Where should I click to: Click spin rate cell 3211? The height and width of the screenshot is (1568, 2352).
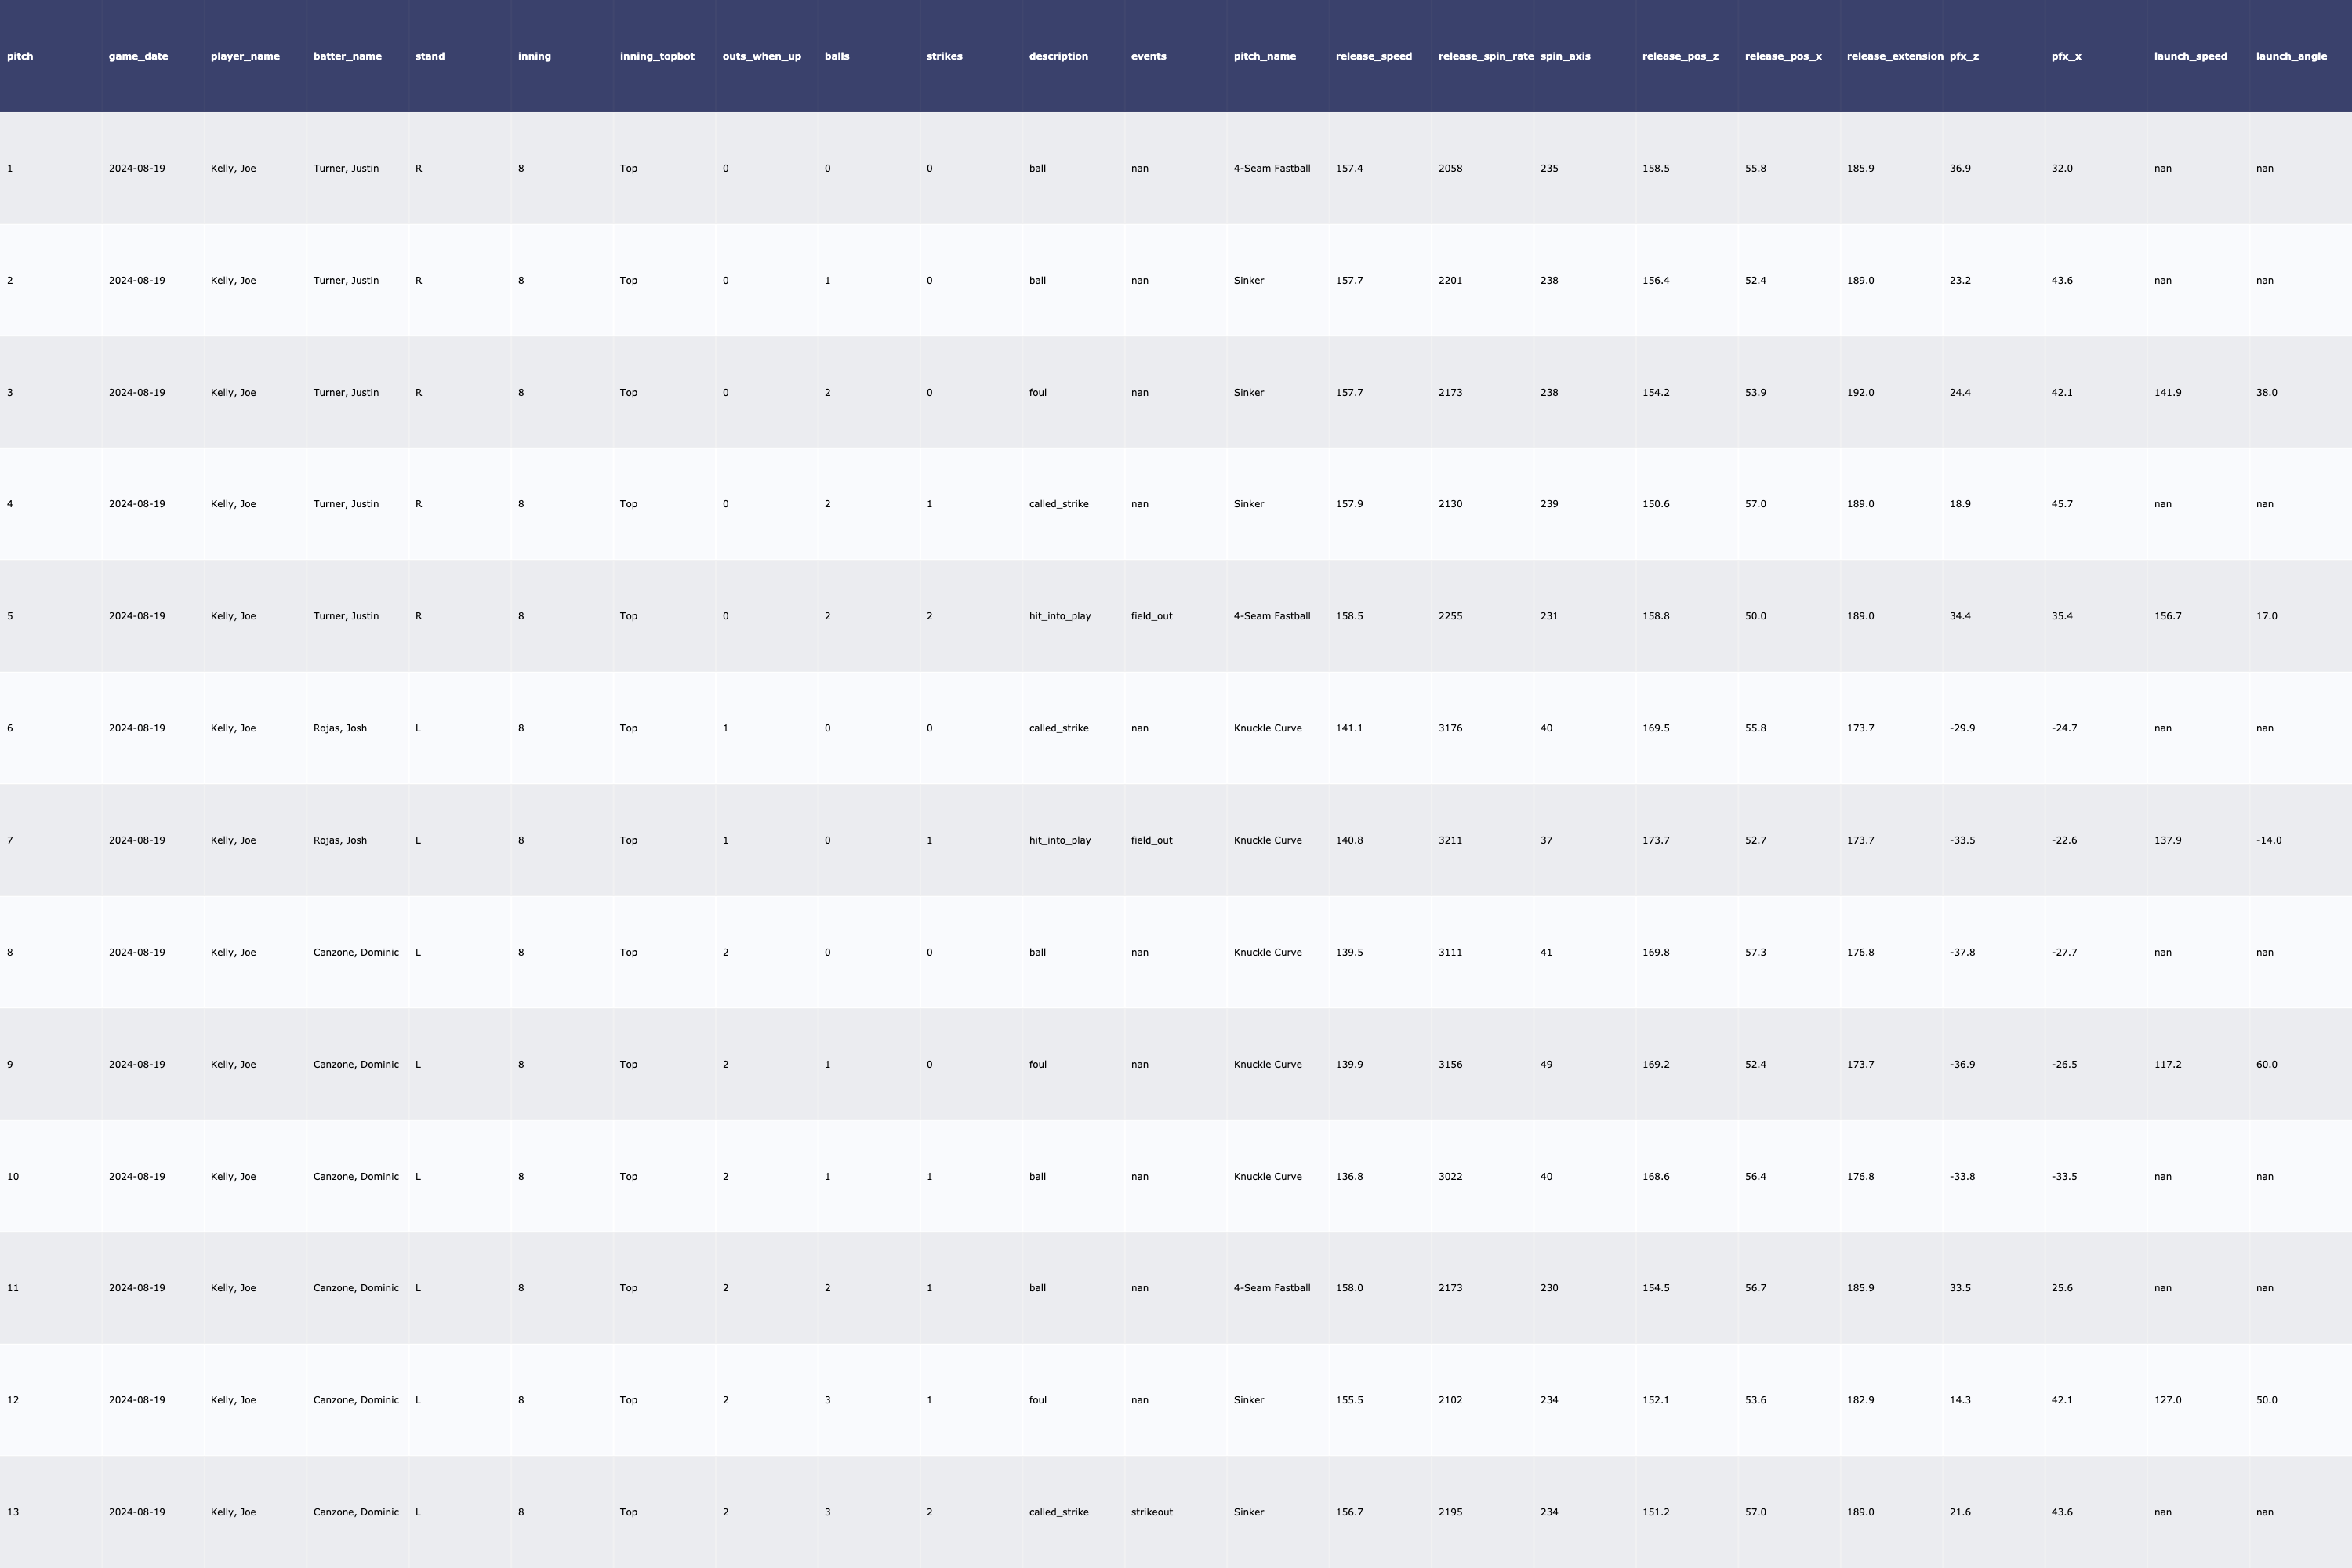1450,840
